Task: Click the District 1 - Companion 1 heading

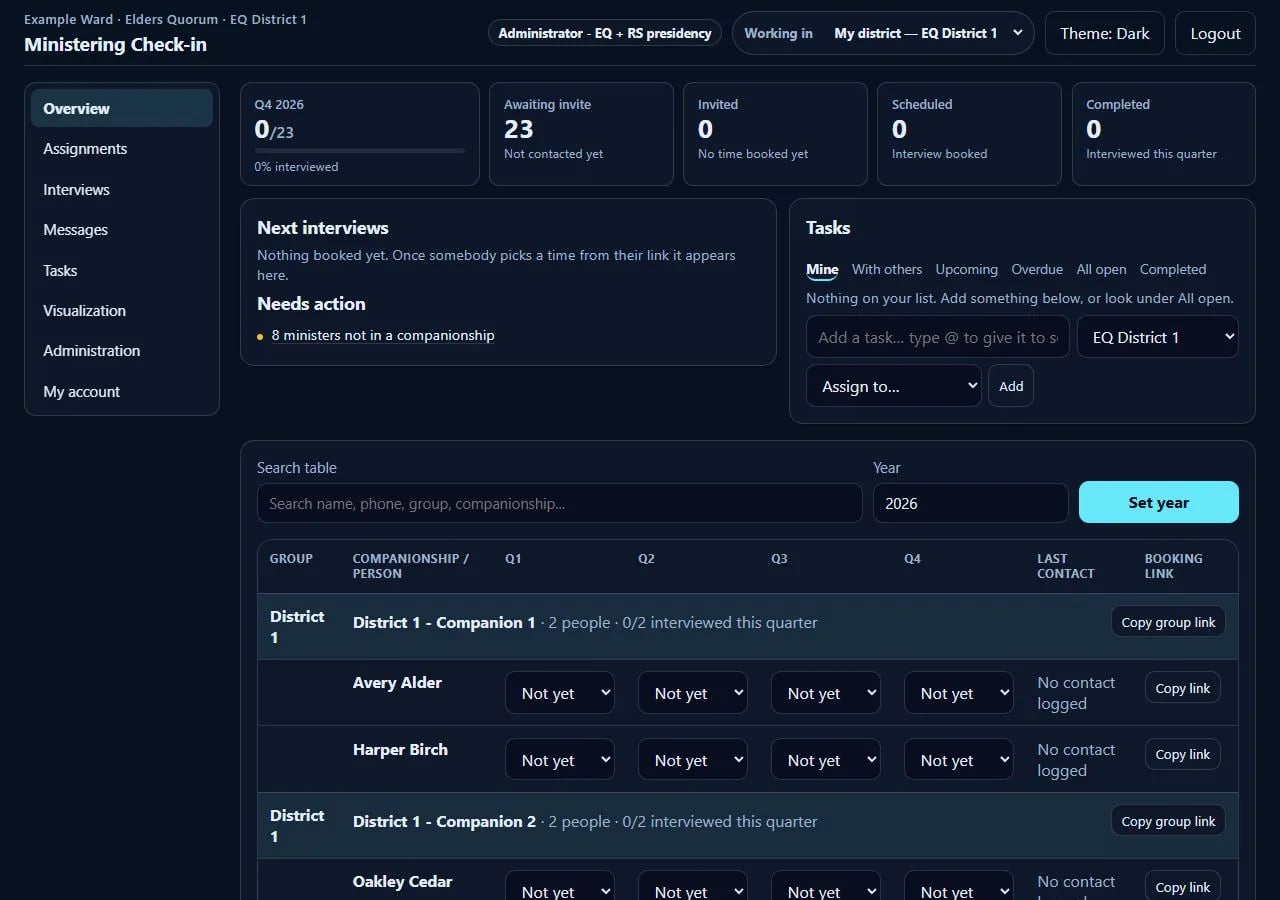Action: pos(444,622)
